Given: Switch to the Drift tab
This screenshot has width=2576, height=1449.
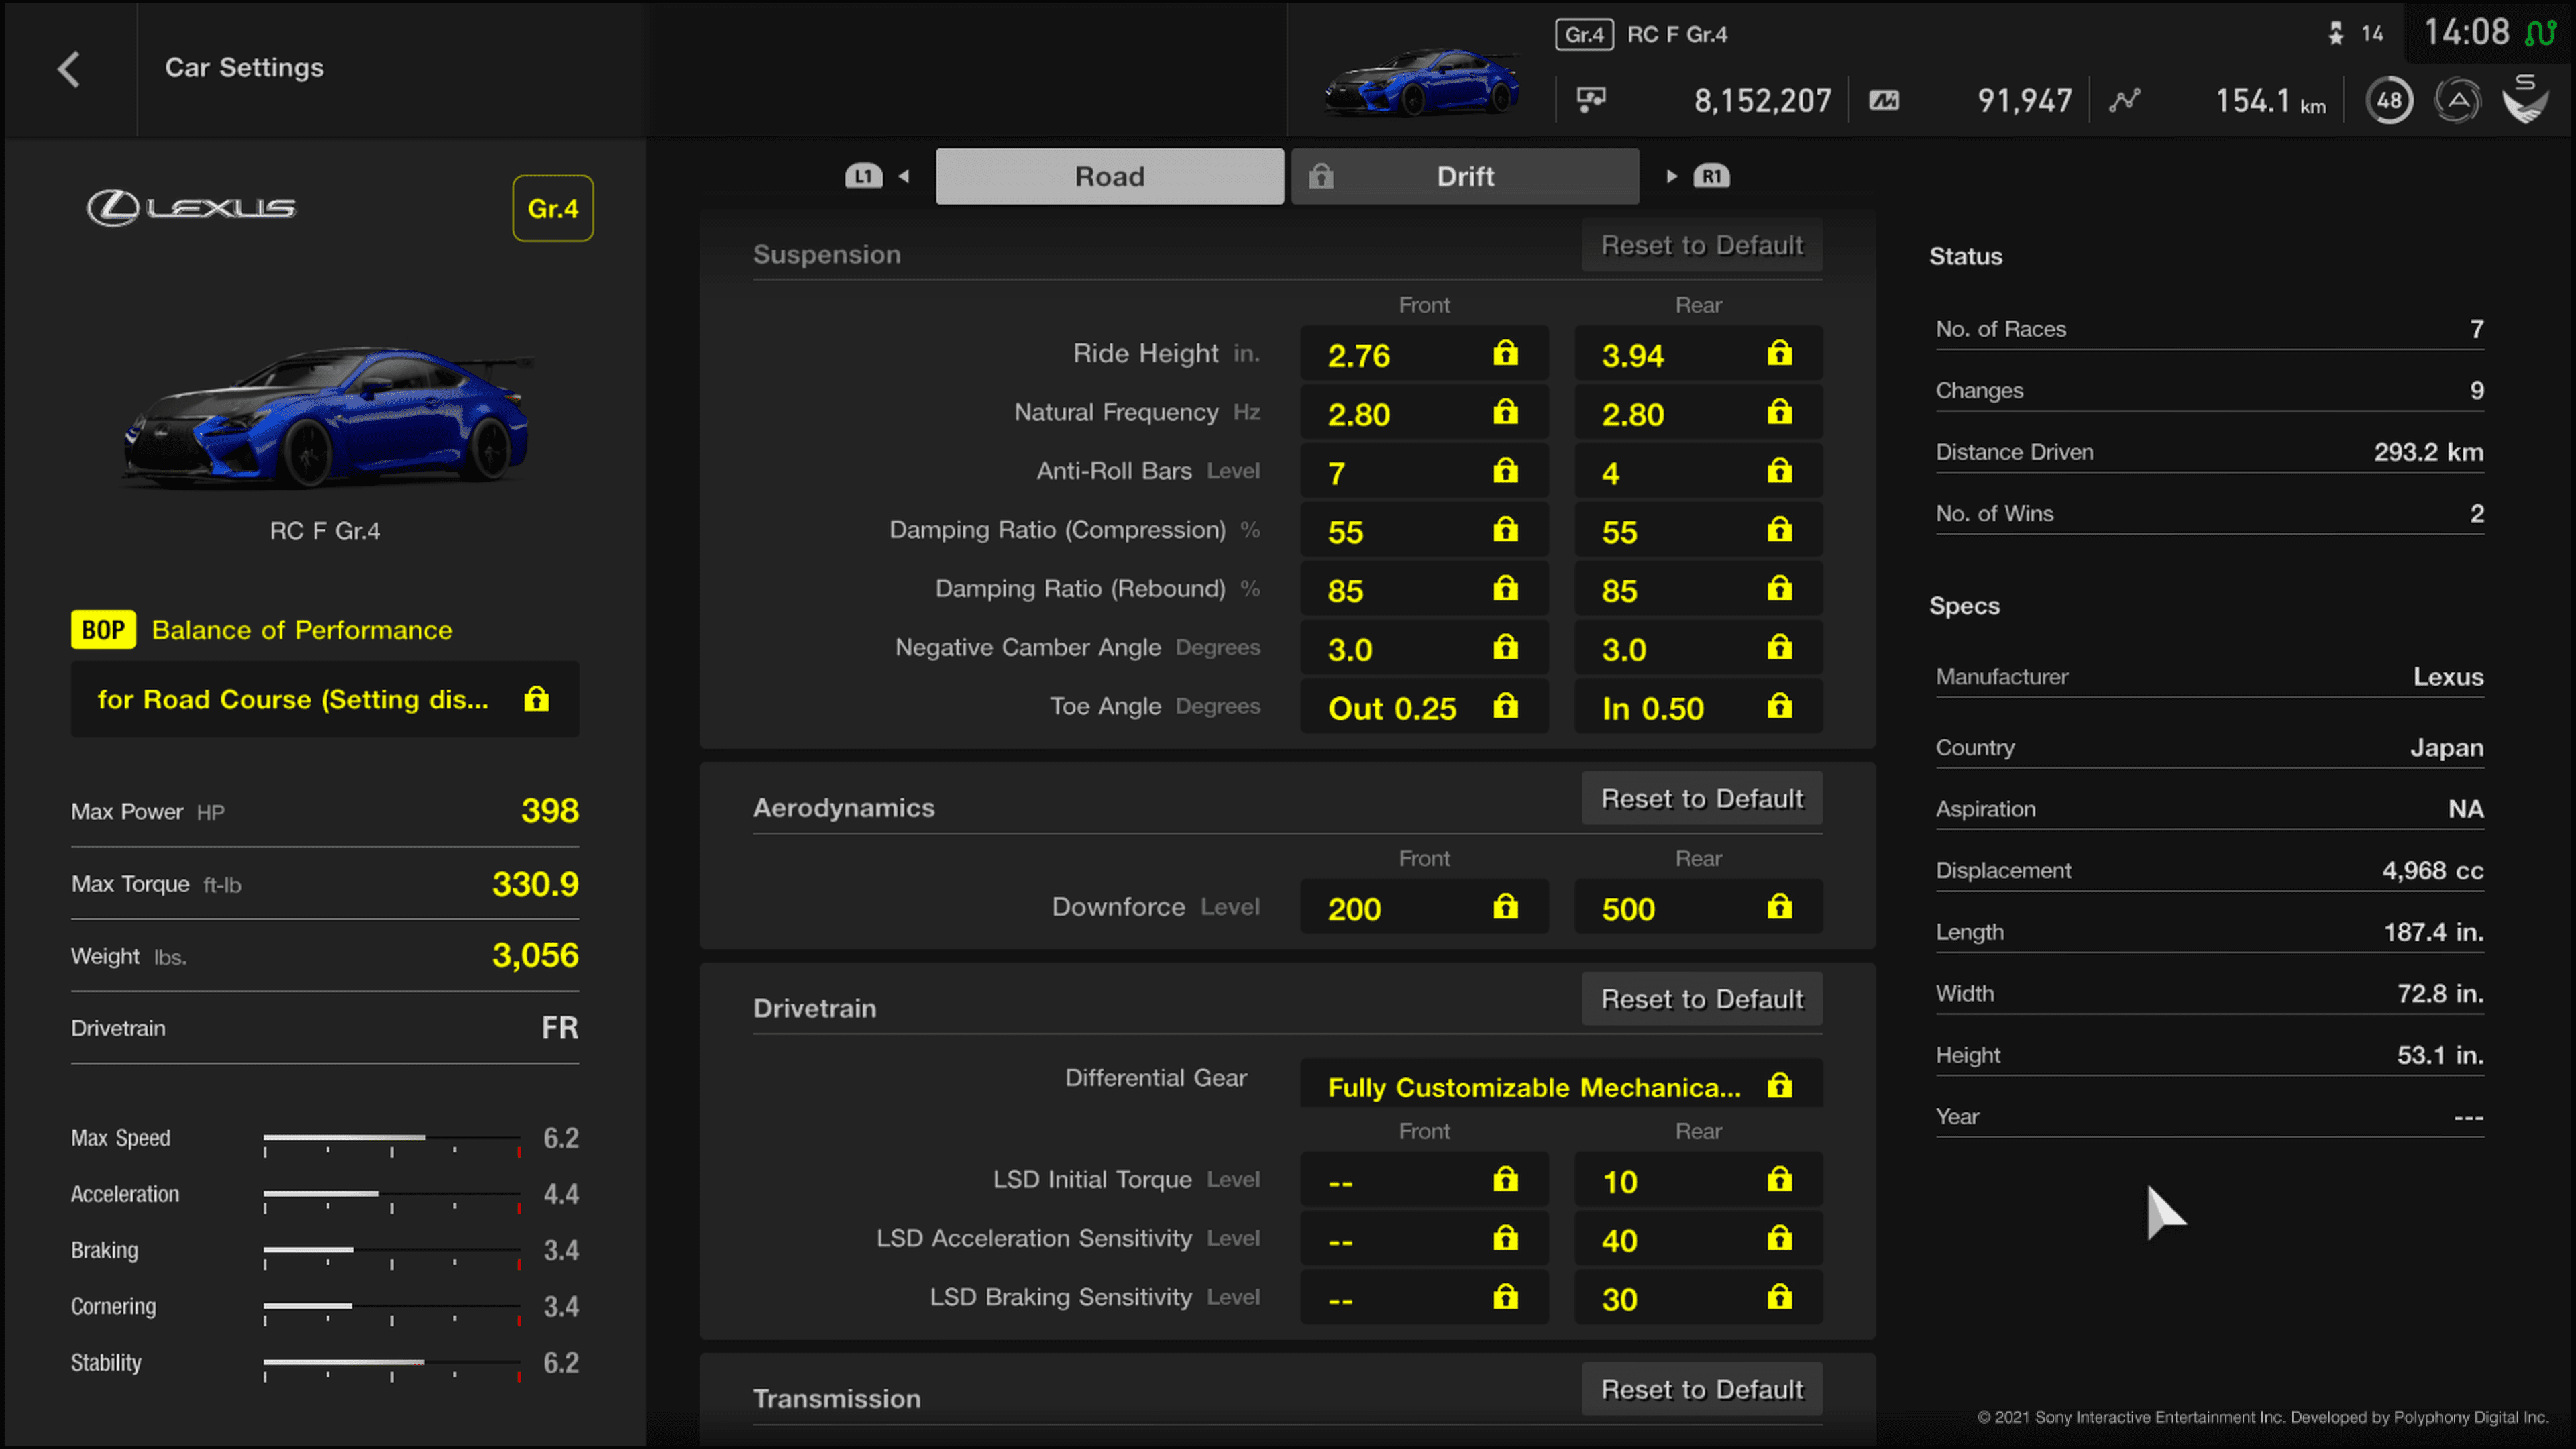Looking at the screenshot, I should pos(1465,175).
